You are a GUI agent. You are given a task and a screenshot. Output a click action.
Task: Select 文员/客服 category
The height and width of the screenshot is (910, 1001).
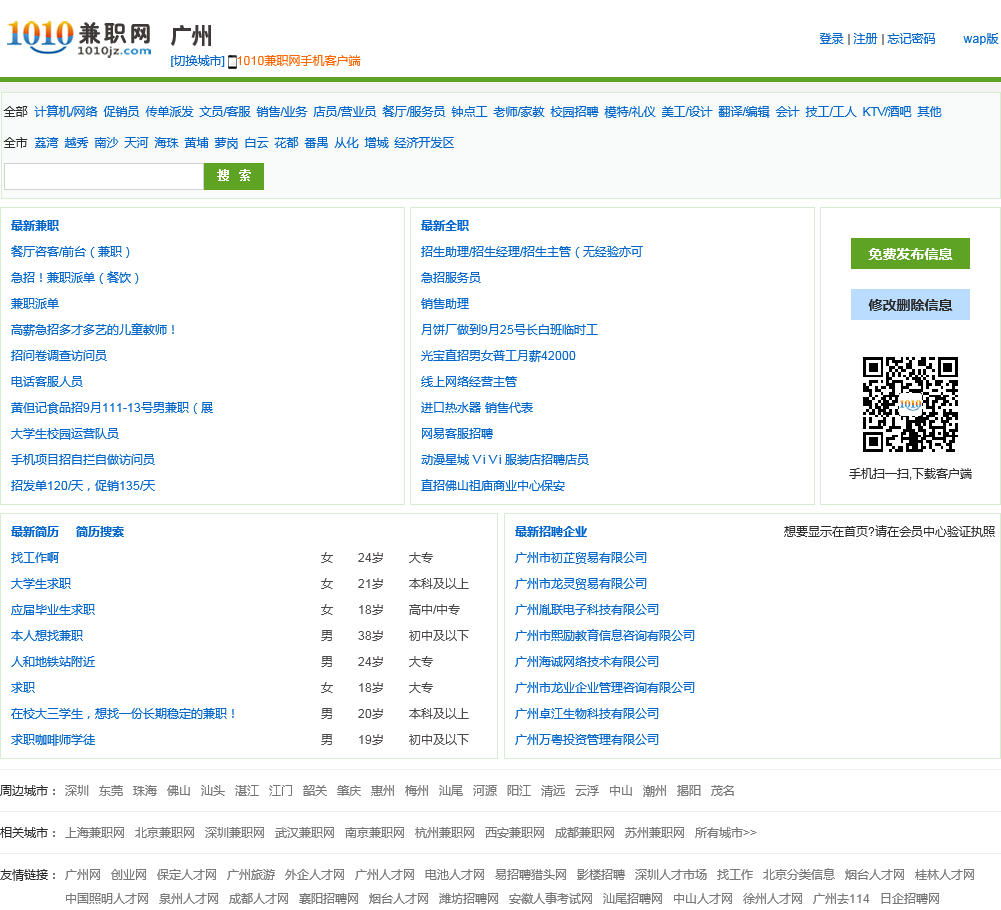pos(225,112)
